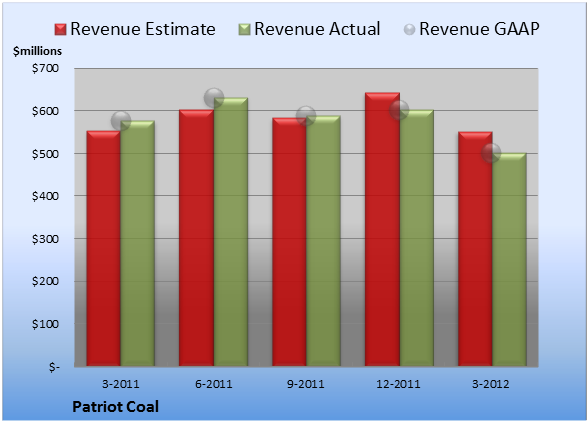Screen dimensions: 588x422
Task: Select the red estimate bar for 9-2011
Action: coord(289,242)
